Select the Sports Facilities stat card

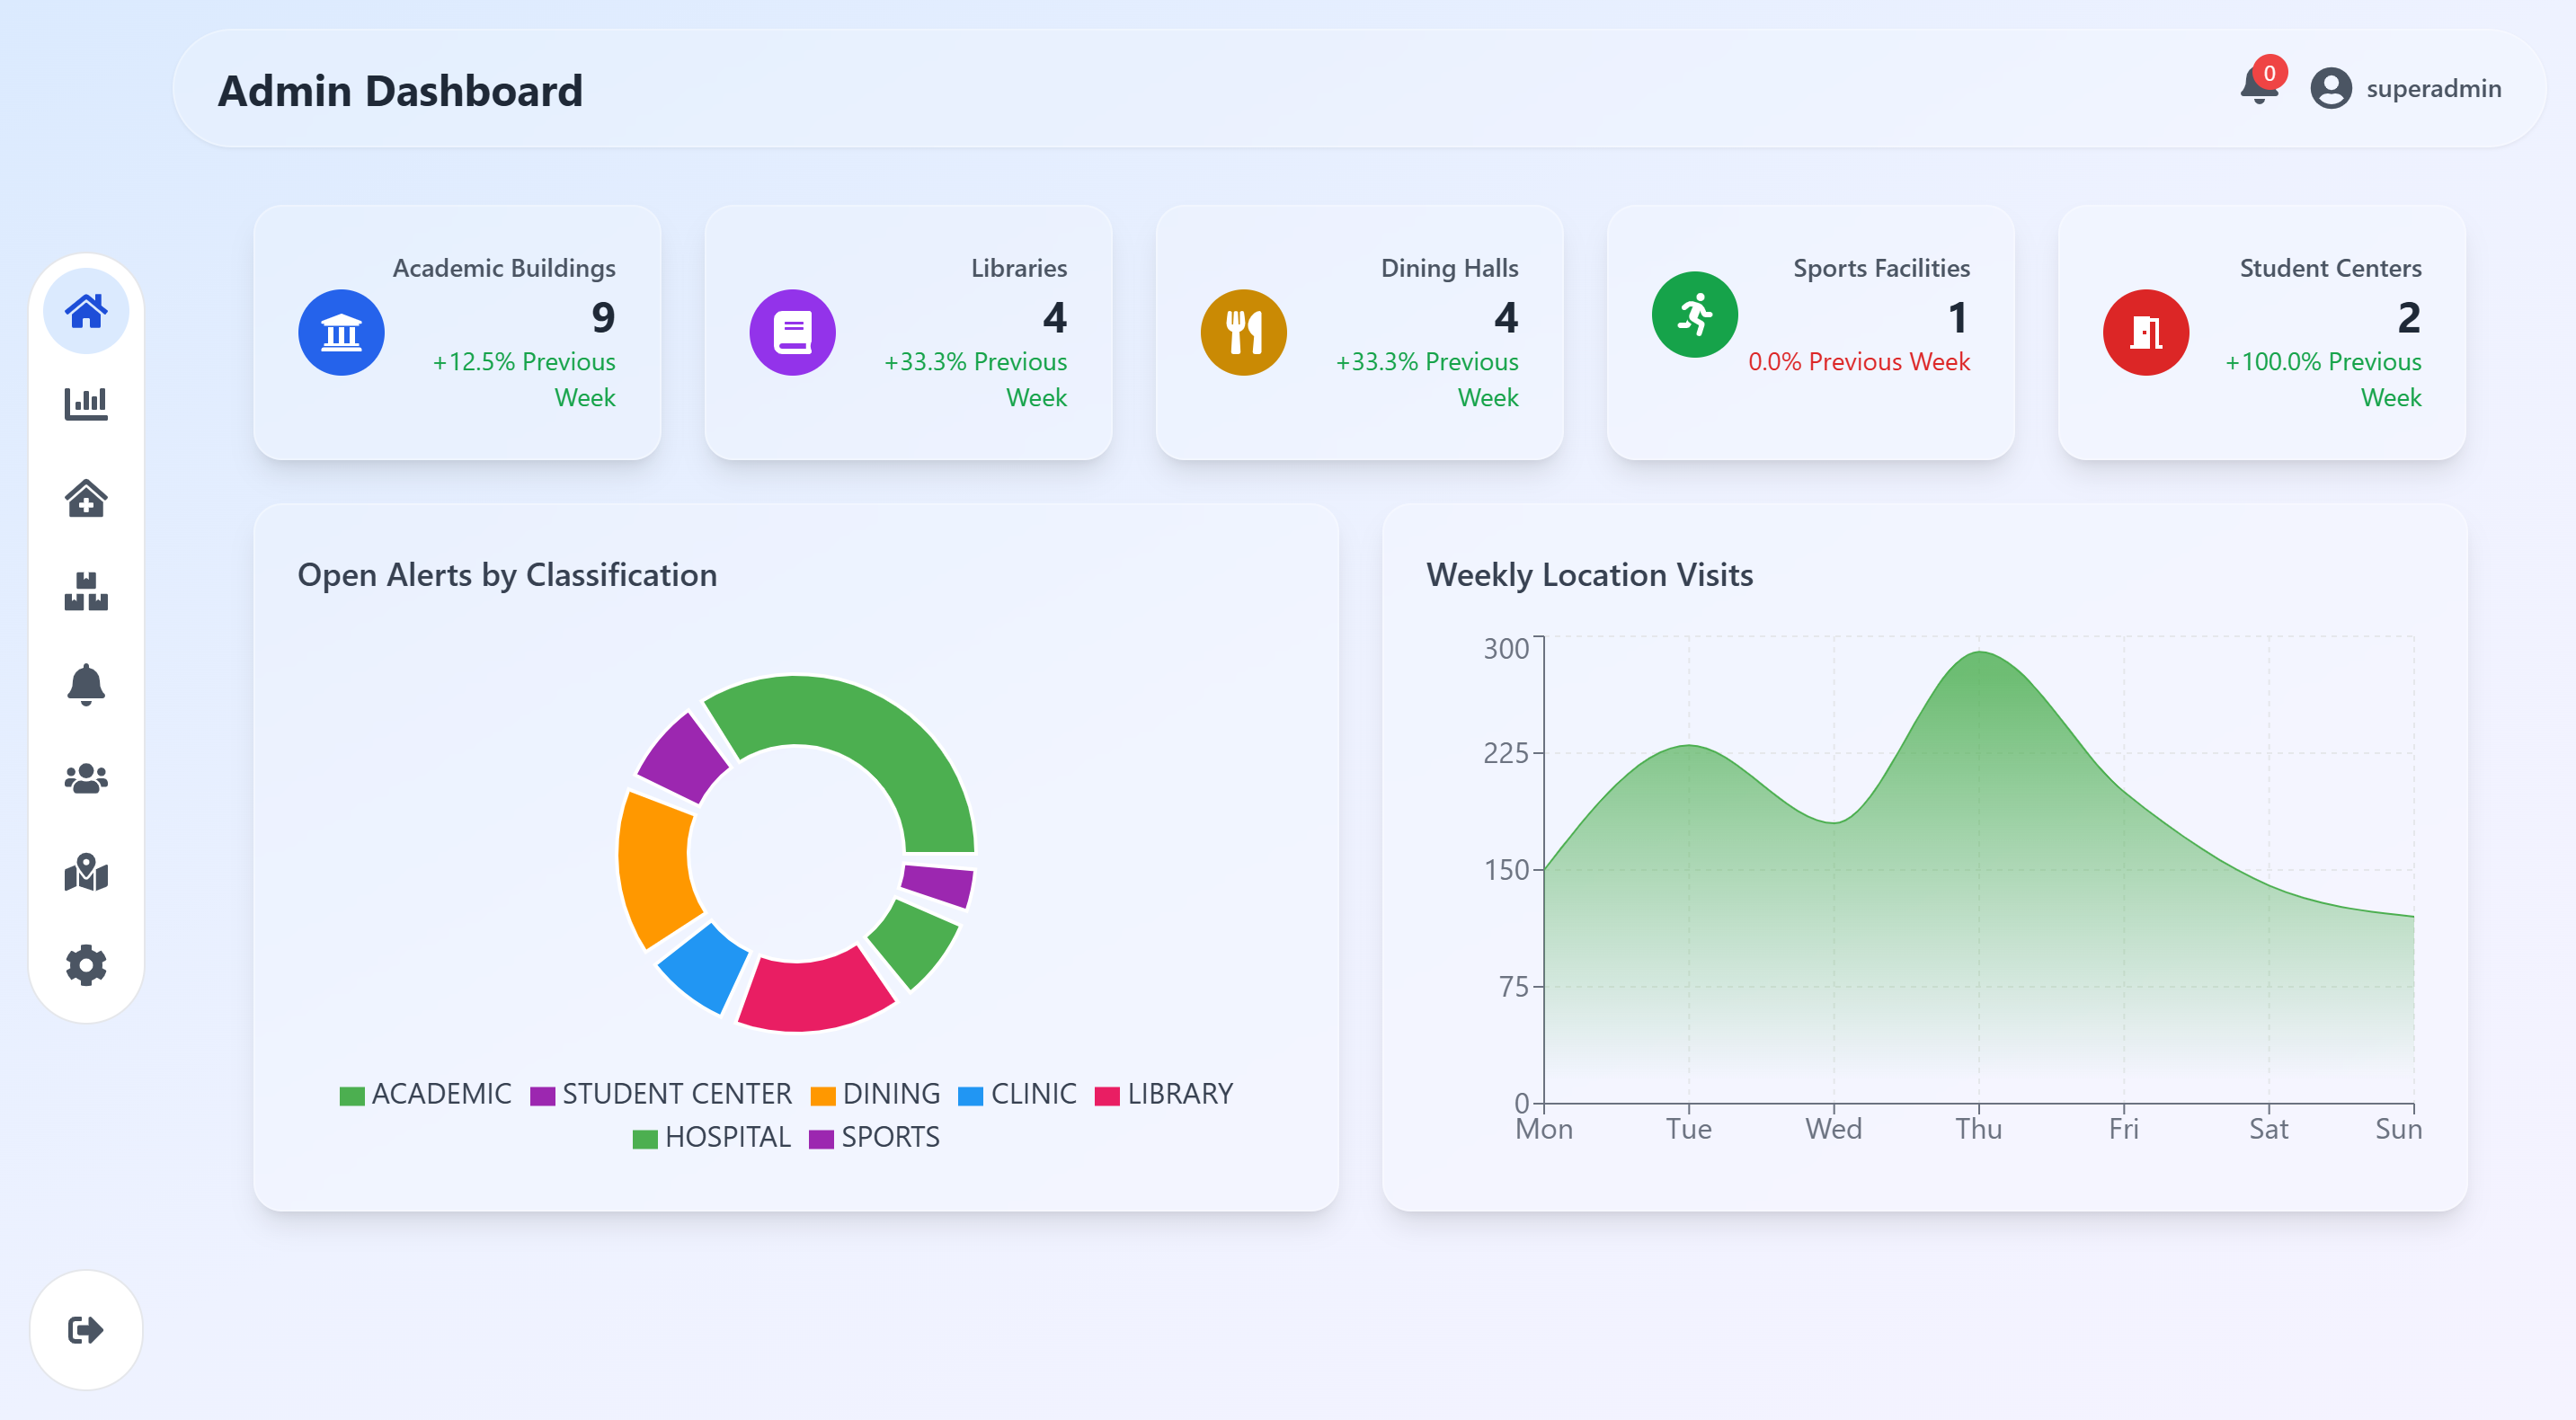(x=1810, y=332)
